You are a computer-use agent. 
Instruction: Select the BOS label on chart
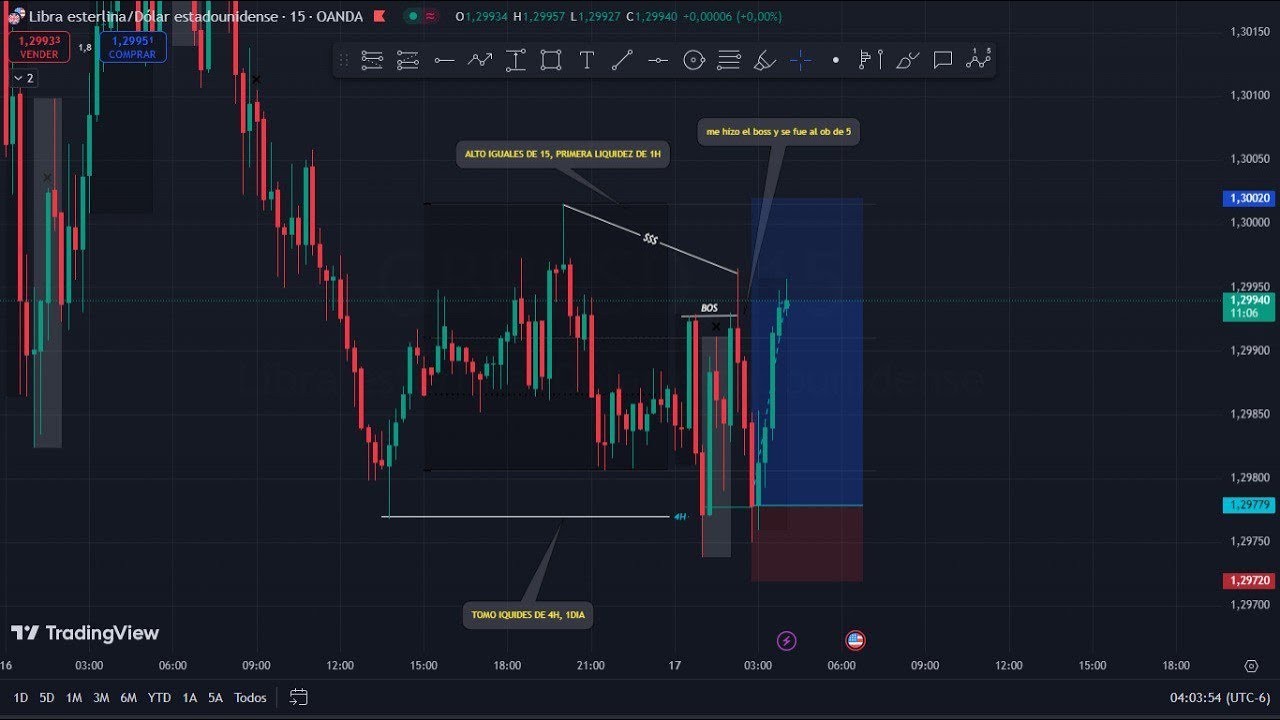[x=709, y=308]
